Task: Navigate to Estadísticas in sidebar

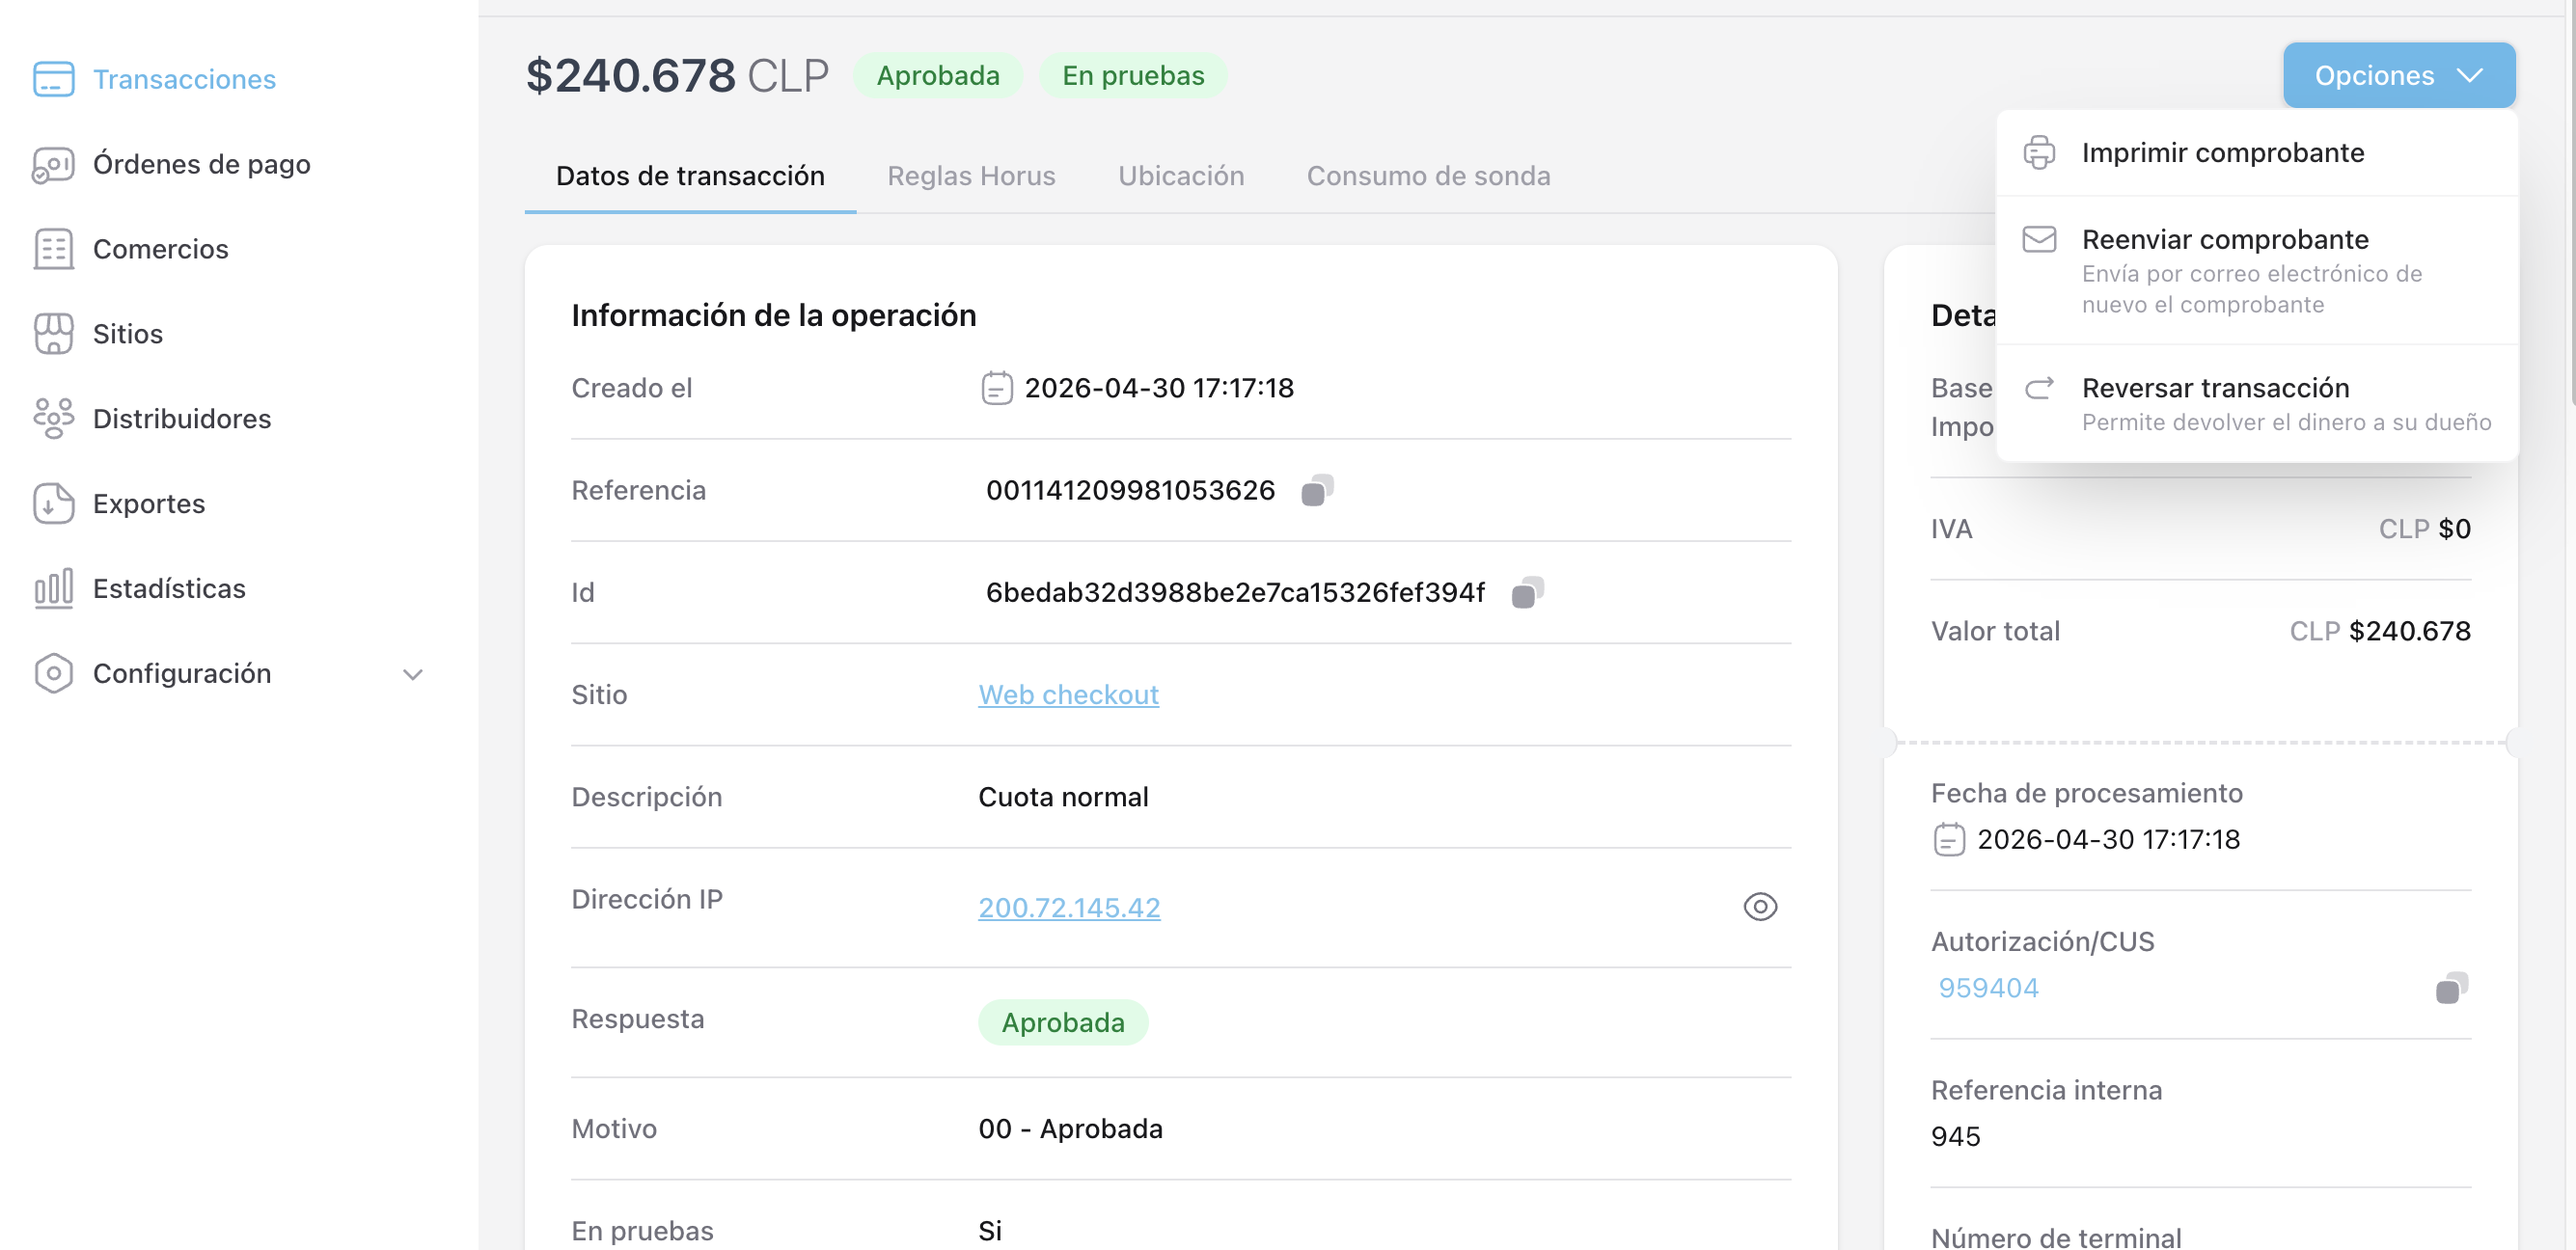Action: click(x=169, y=589)
